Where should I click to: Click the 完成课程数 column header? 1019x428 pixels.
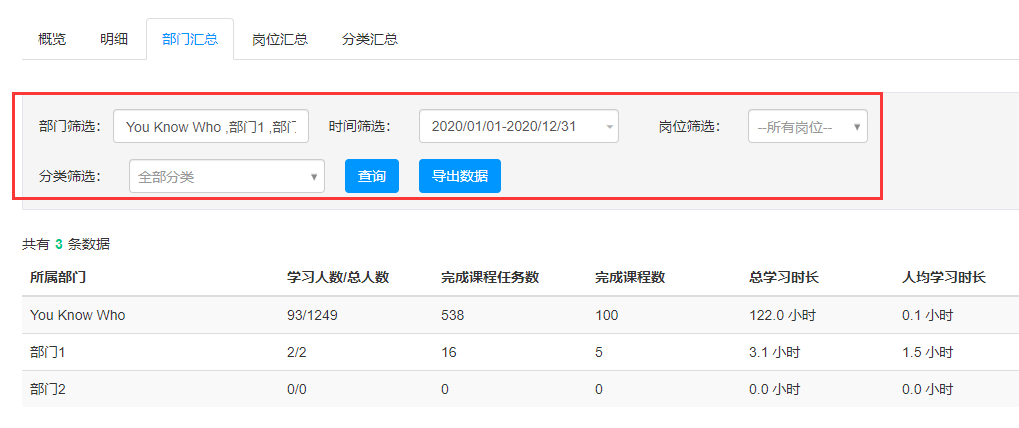click(x=630, y=277)
